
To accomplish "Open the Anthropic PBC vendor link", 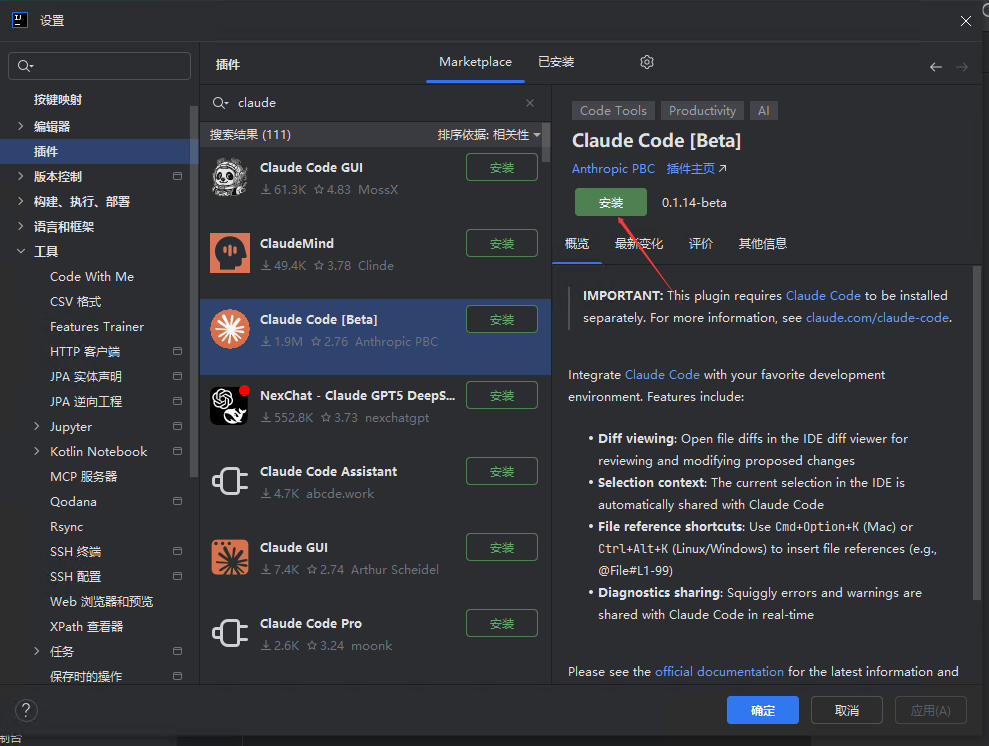I will pyautogui.click(x=613, y=169).
